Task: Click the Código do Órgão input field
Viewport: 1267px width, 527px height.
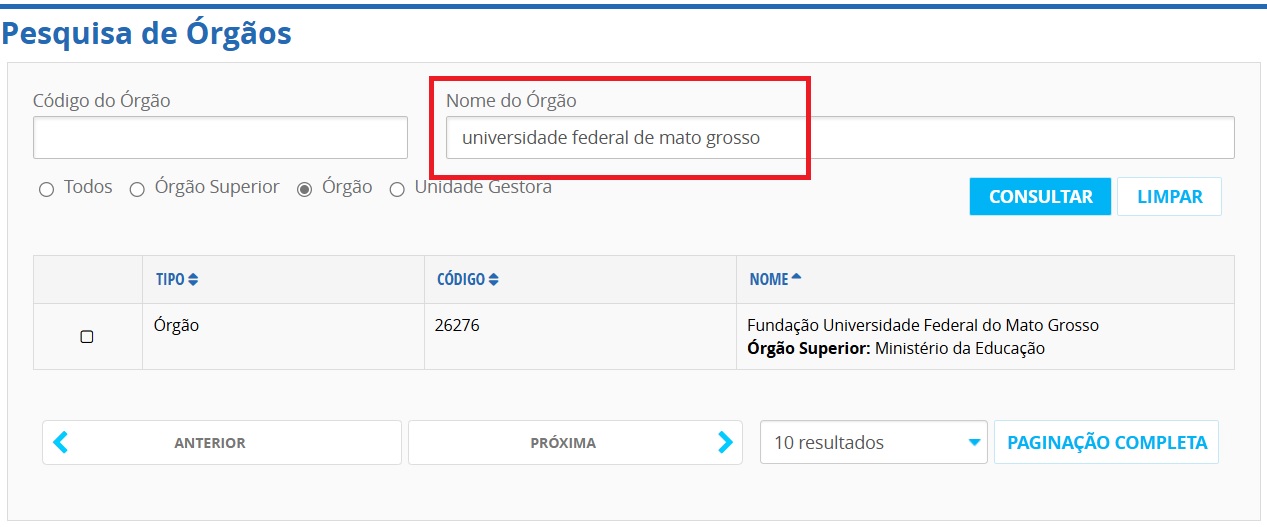Action: (220, 137)
